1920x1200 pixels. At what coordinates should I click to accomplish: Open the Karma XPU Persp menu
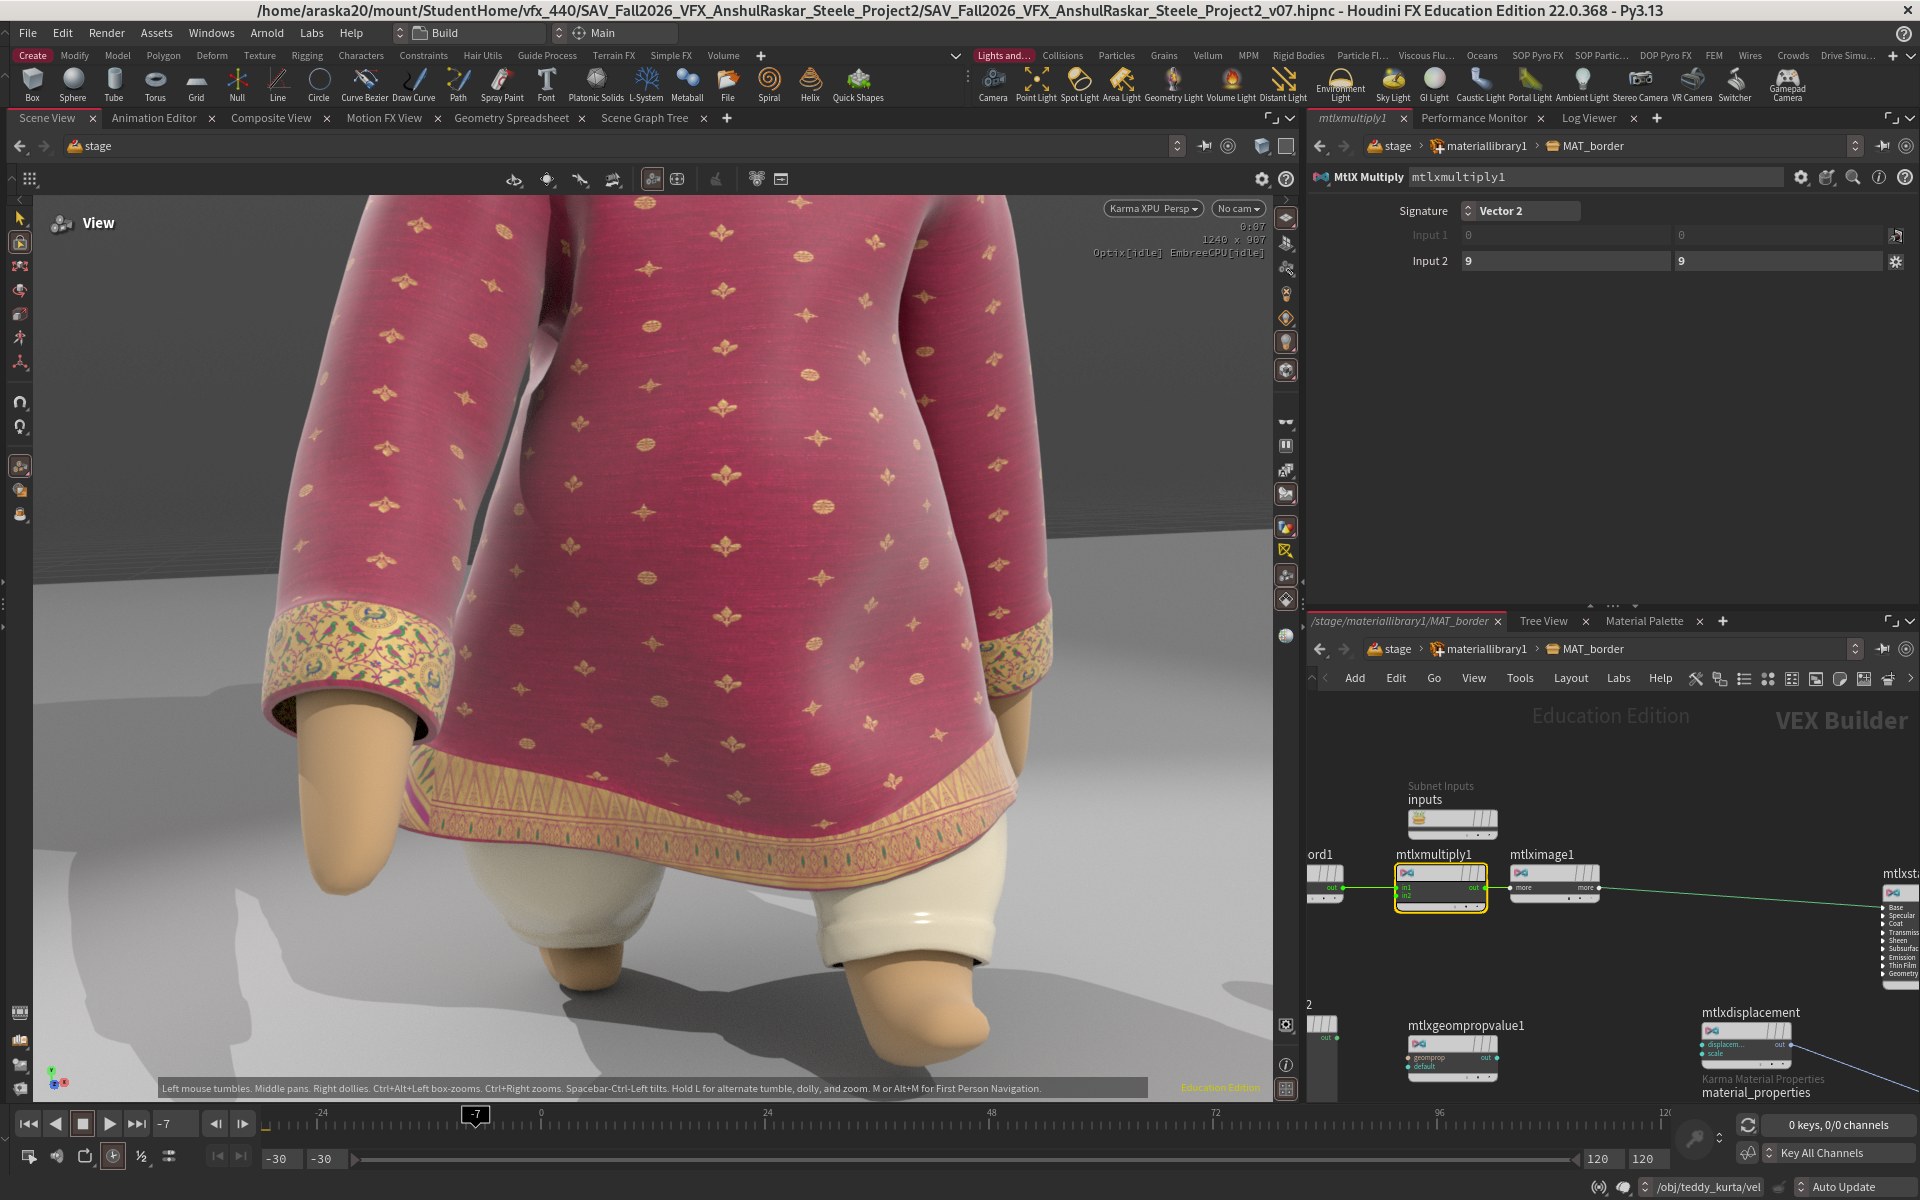click(1153, 209)
